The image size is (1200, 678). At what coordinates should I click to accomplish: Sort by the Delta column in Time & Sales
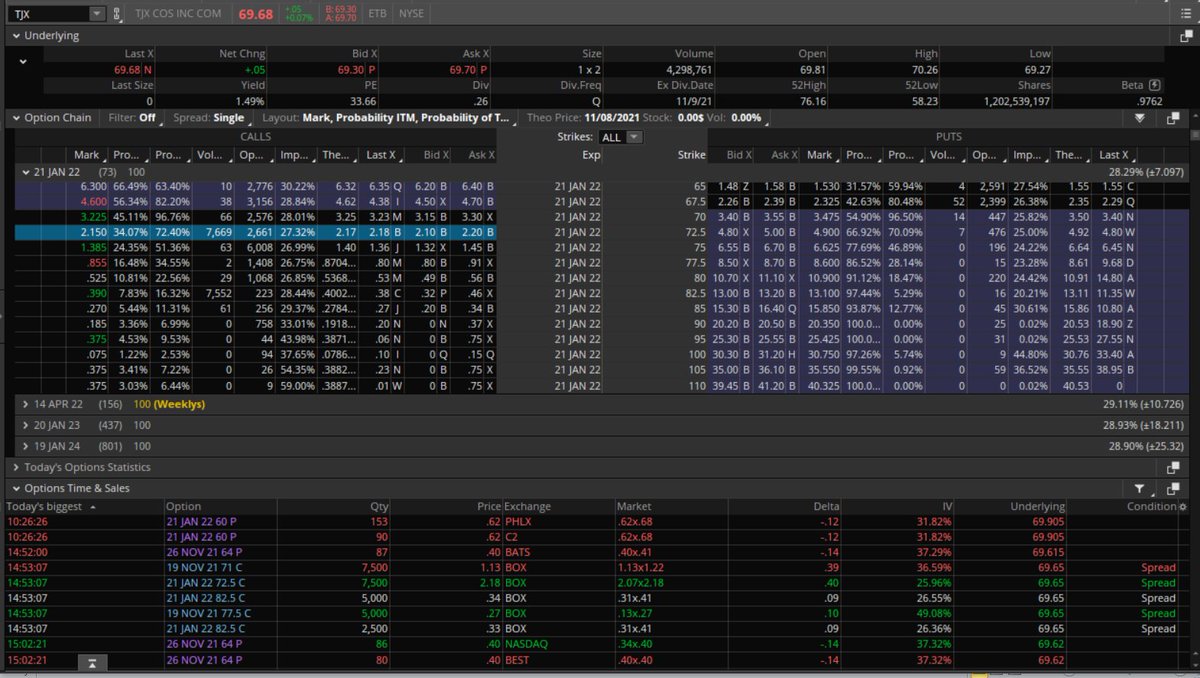tap(825, 507)
